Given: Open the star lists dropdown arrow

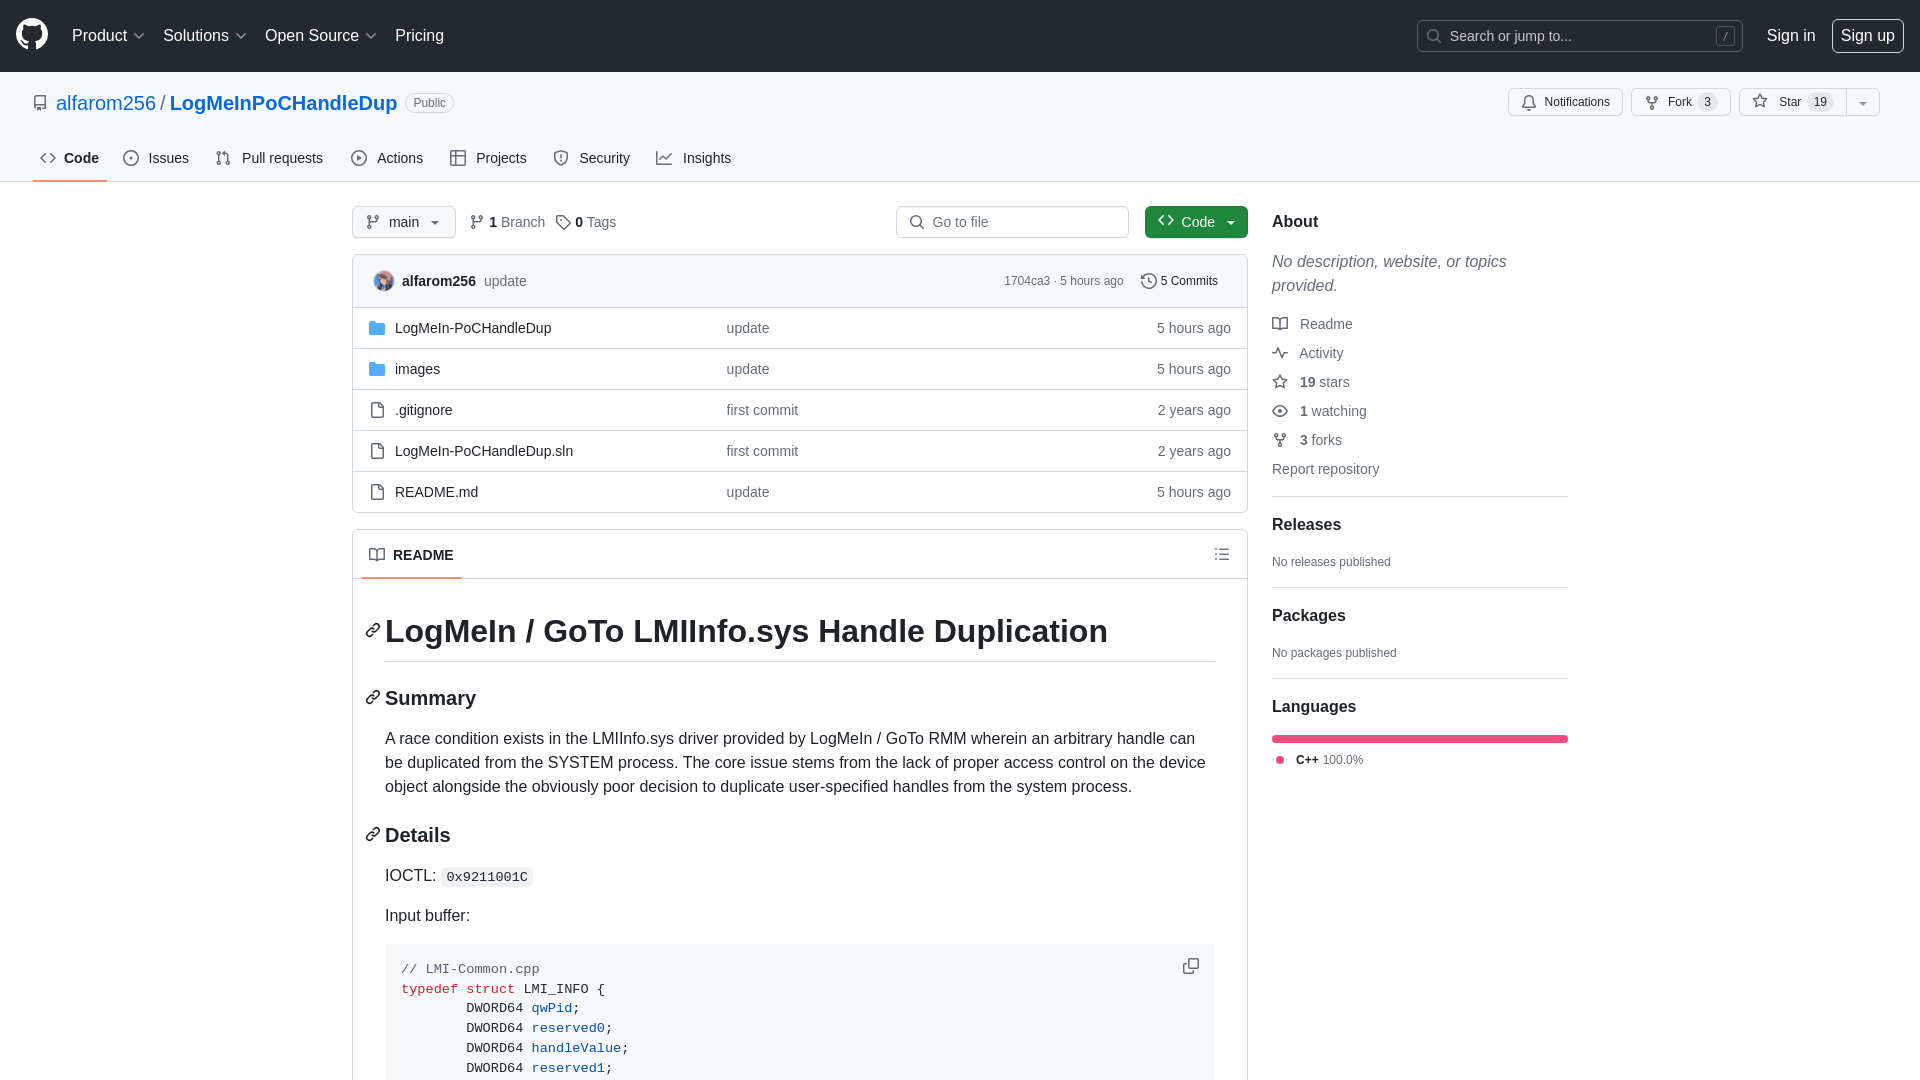Looking at the screenshot, I should (x=1863, y=102).
